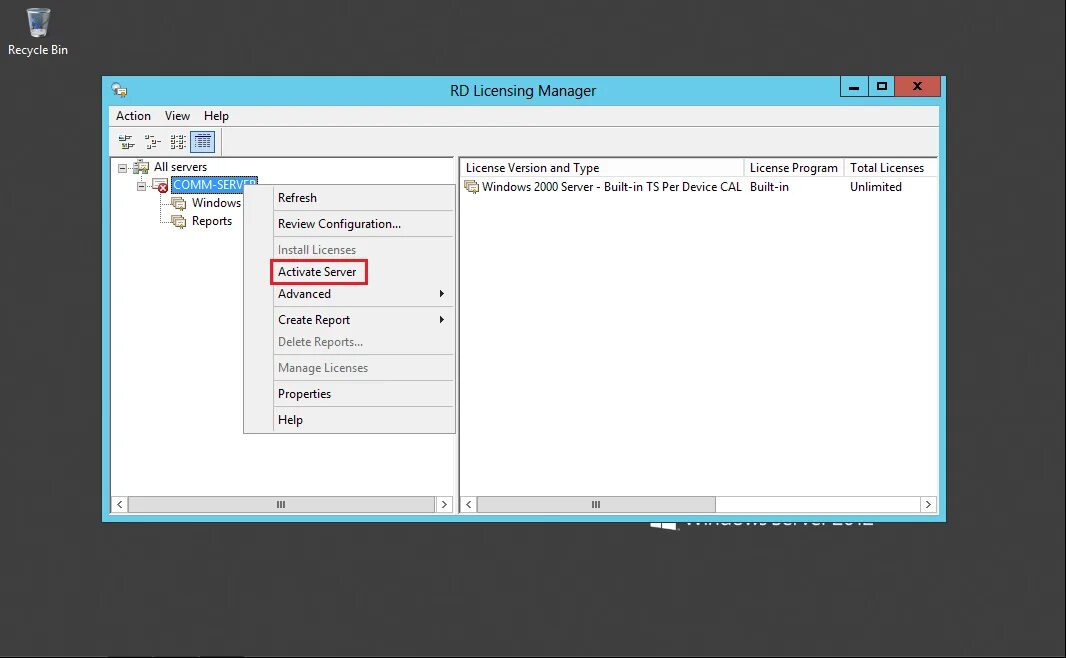Select the highlighted details view toolbar icon

pyautogui.click(x=203, y=141)
